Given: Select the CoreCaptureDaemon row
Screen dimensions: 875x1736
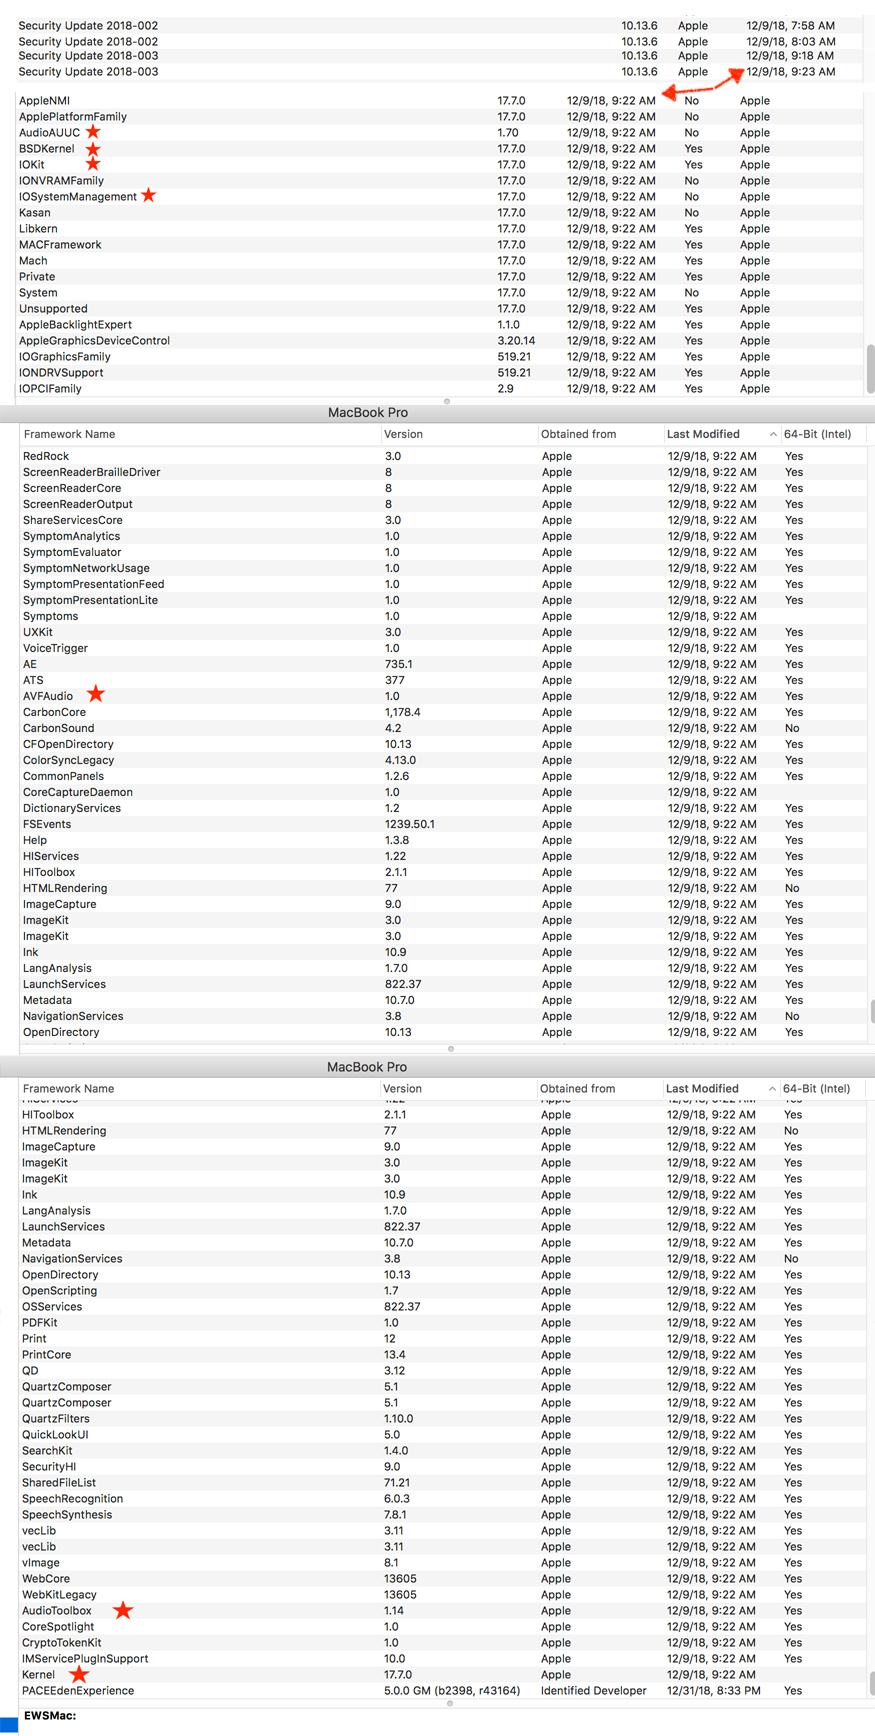Looking at the screenshot, I should pyautogui.click(x=444, y=792).
